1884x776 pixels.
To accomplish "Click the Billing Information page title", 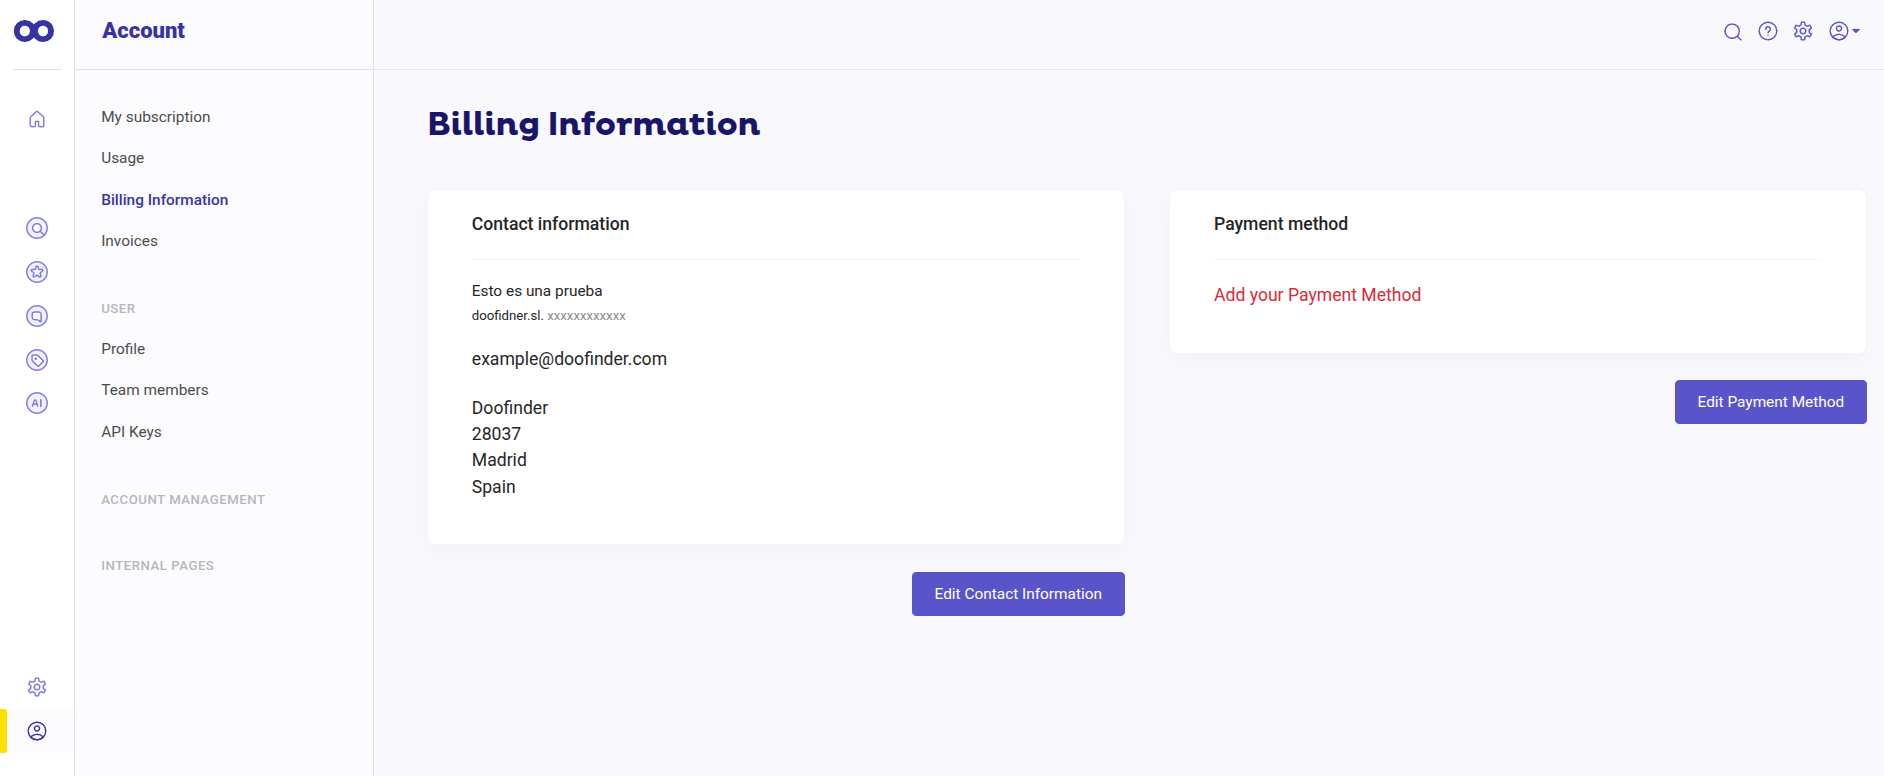I will 594,124.
